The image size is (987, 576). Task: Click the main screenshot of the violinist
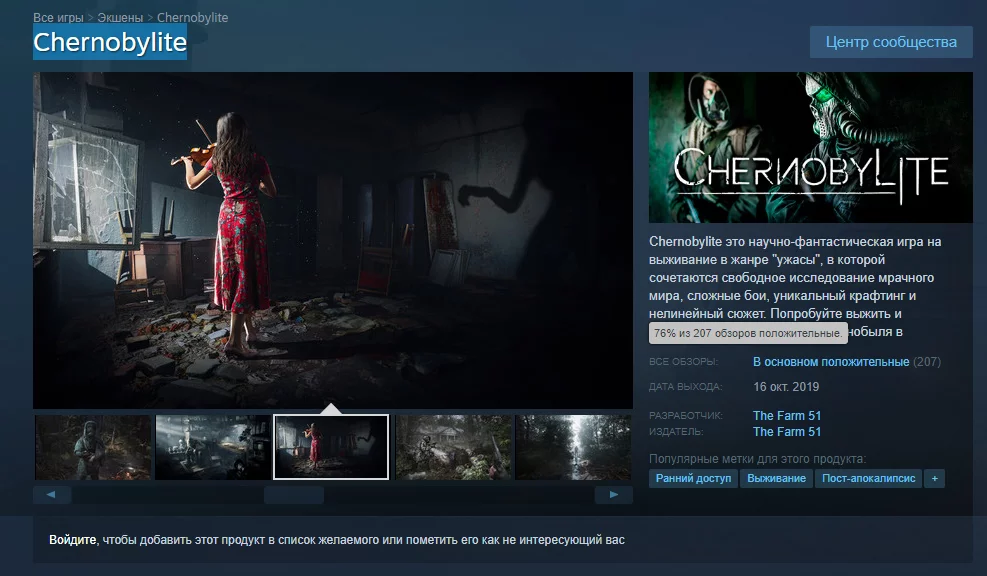pyautogui.click(x=332, y=240)
